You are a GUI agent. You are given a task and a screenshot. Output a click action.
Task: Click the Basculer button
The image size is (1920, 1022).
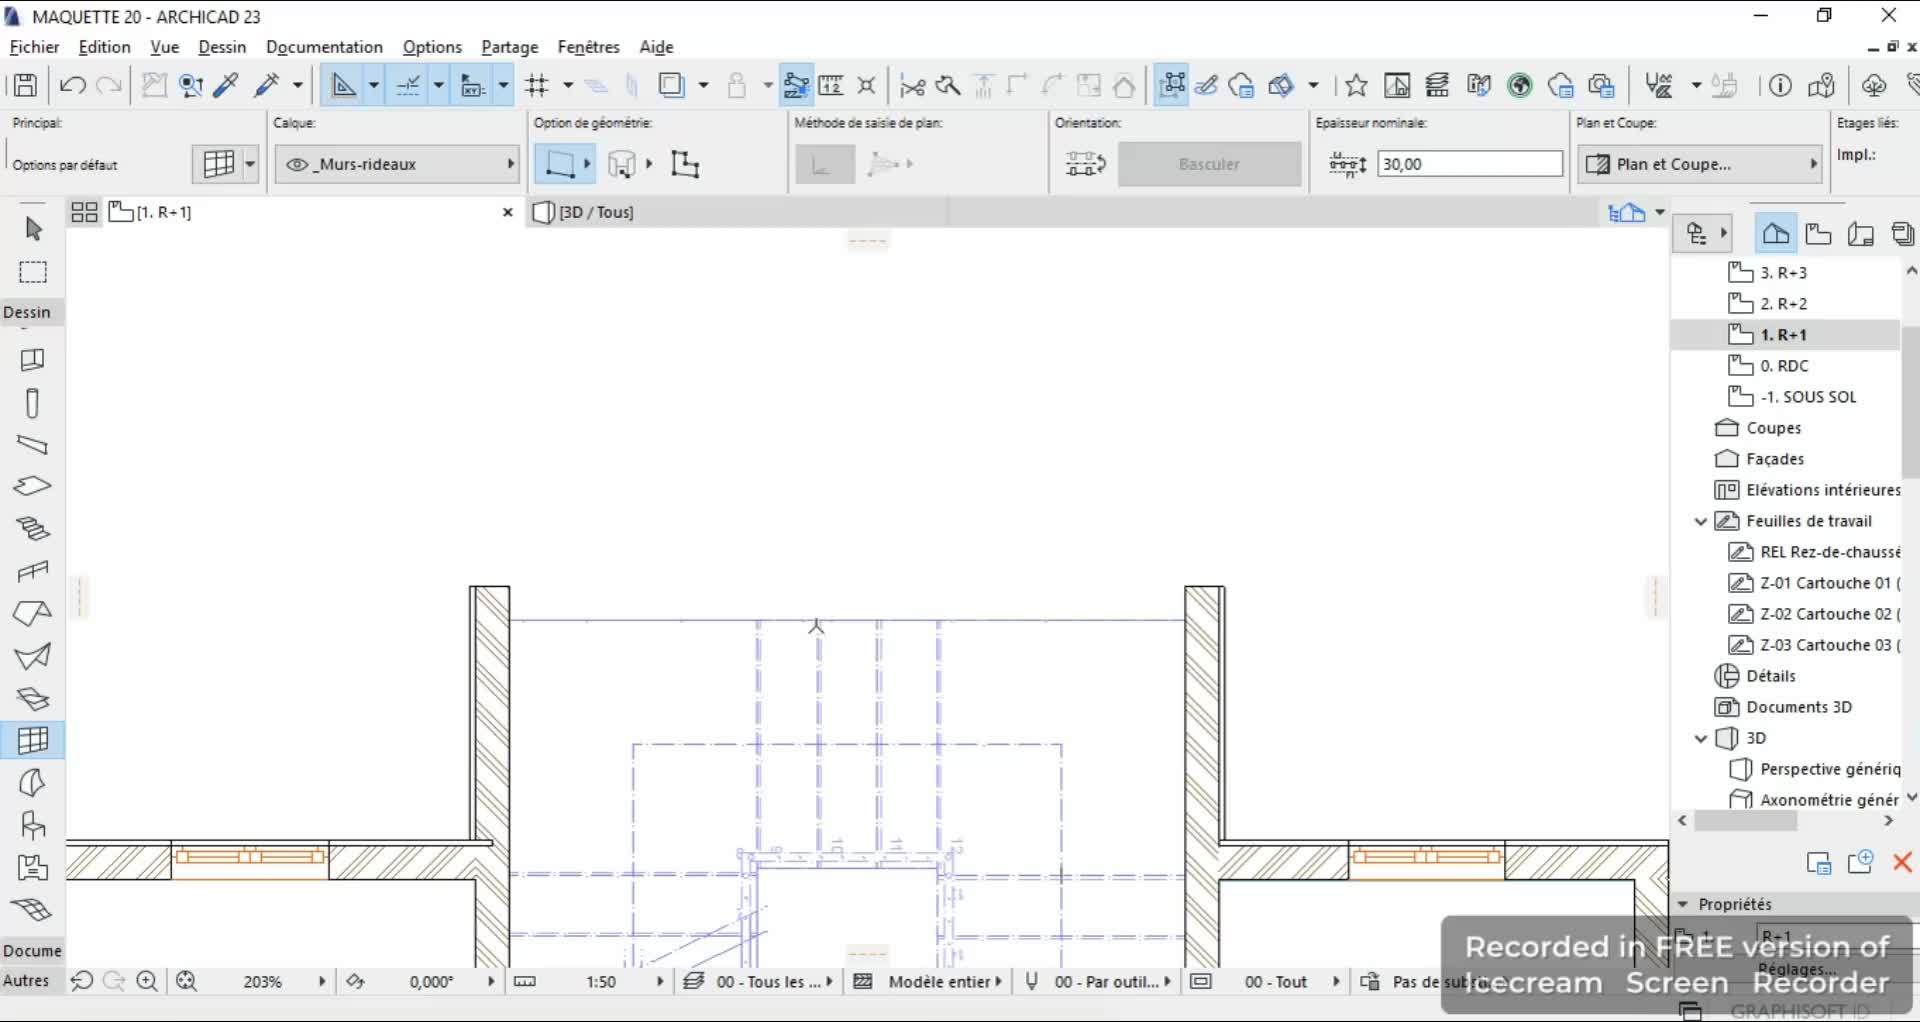point(1209,164)
